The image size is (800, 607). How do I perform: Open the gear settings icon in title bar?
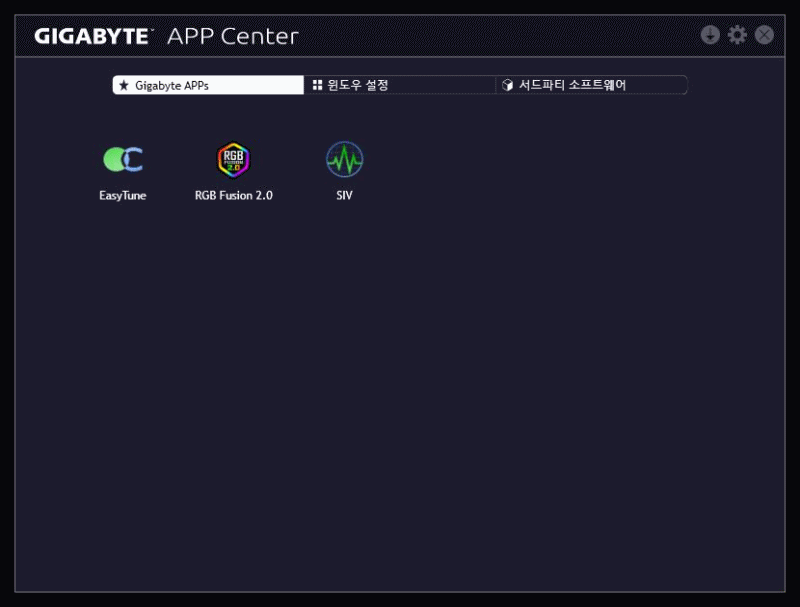737,35
